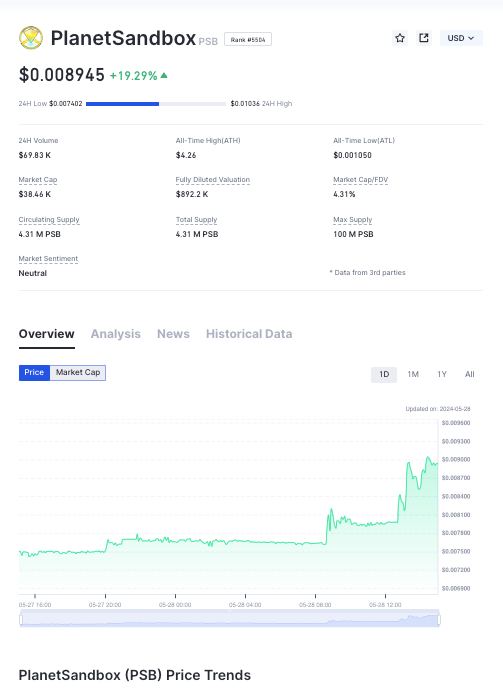Image resolution: width=503 pixels, height=689 pixels.
Task: Set chart range to All
Action: 470,374
